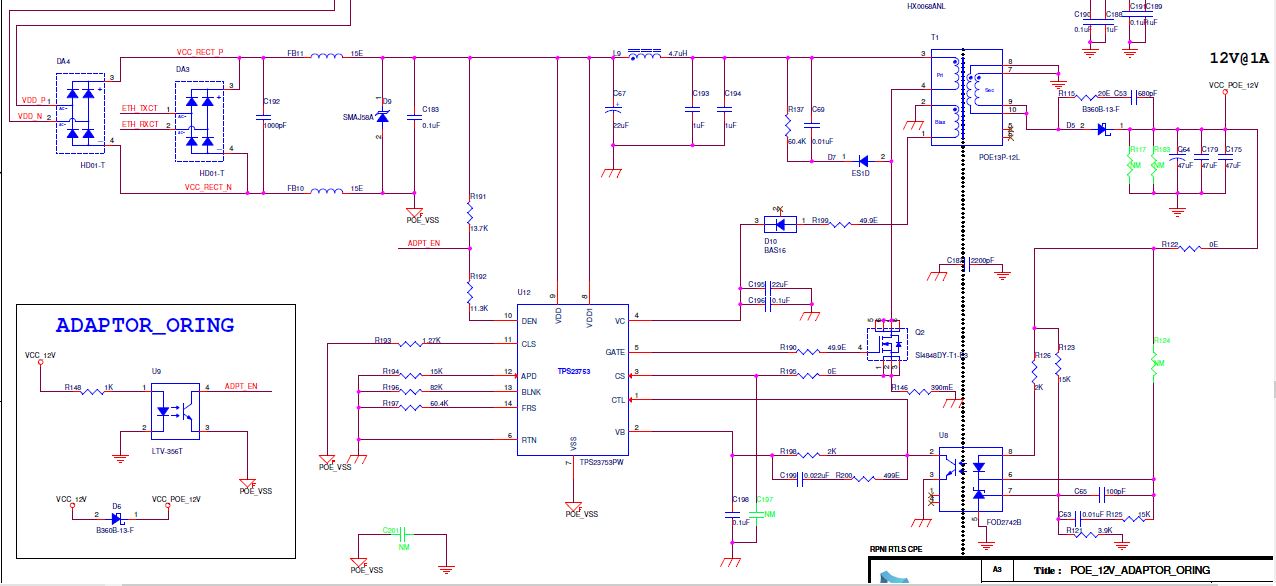The image size is (1276, 586).
Task: Select the TPS23753 controller IC U12
Action: click(572, 380)
